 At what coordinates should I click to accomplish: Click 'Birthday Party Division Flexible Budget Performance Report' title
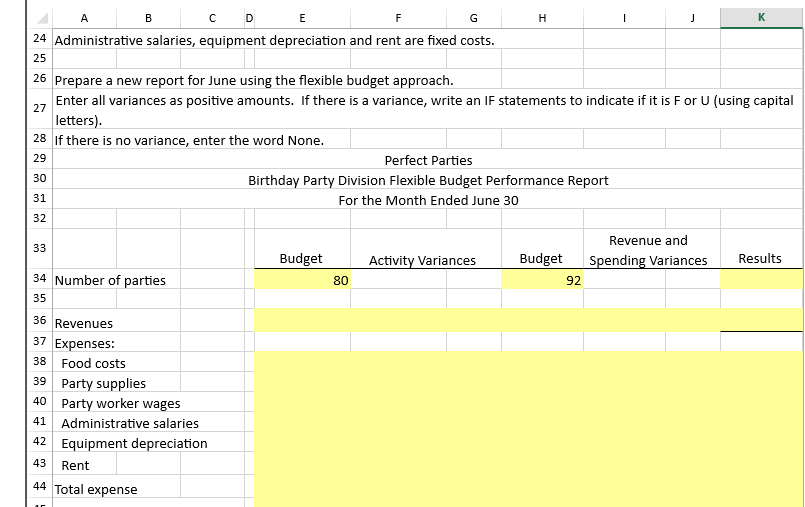[x=428, y=180]
